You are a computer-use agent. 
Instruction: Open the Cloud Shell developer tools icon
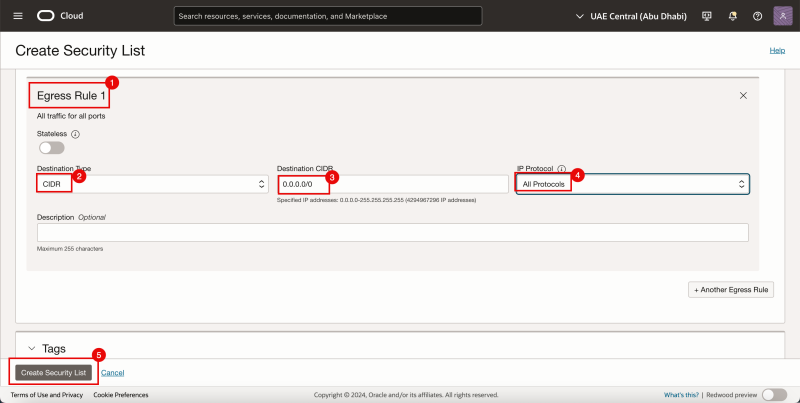pos(707,16)
